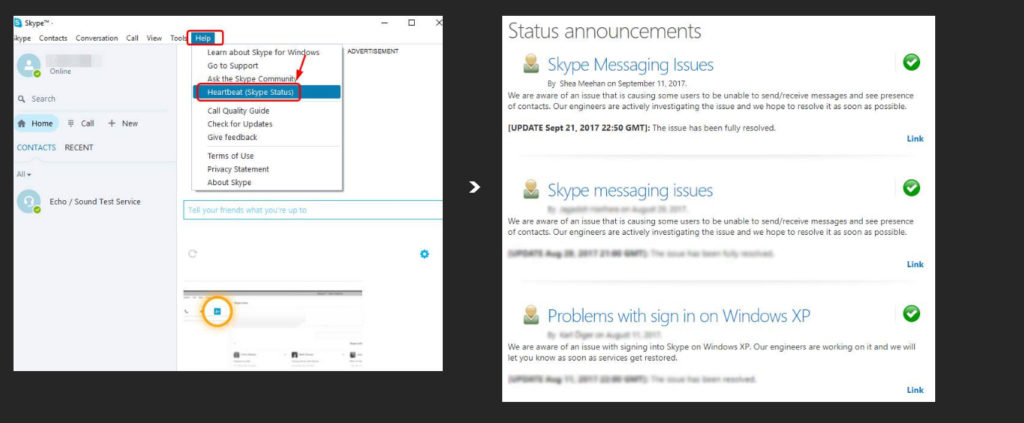Viewport: 1024px width, 423px height.
Task: Click green checkmark for Windows XP issue
Action: (x=911, y=313)
